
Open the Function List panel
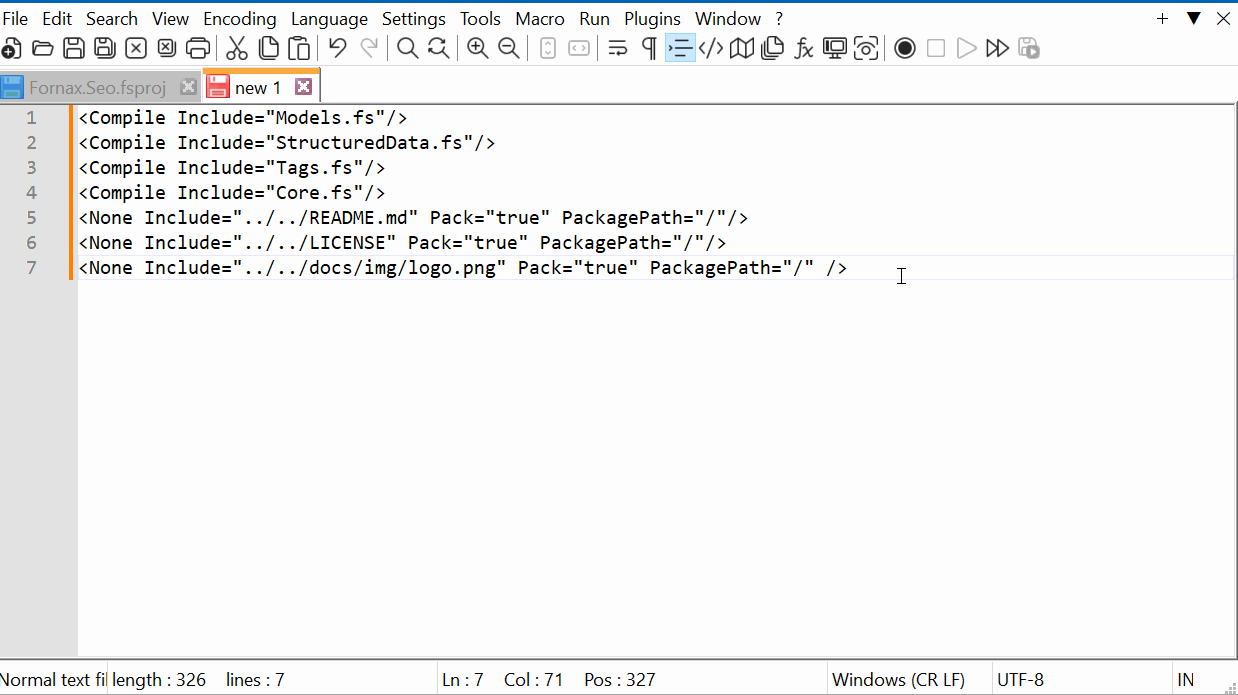804,47
